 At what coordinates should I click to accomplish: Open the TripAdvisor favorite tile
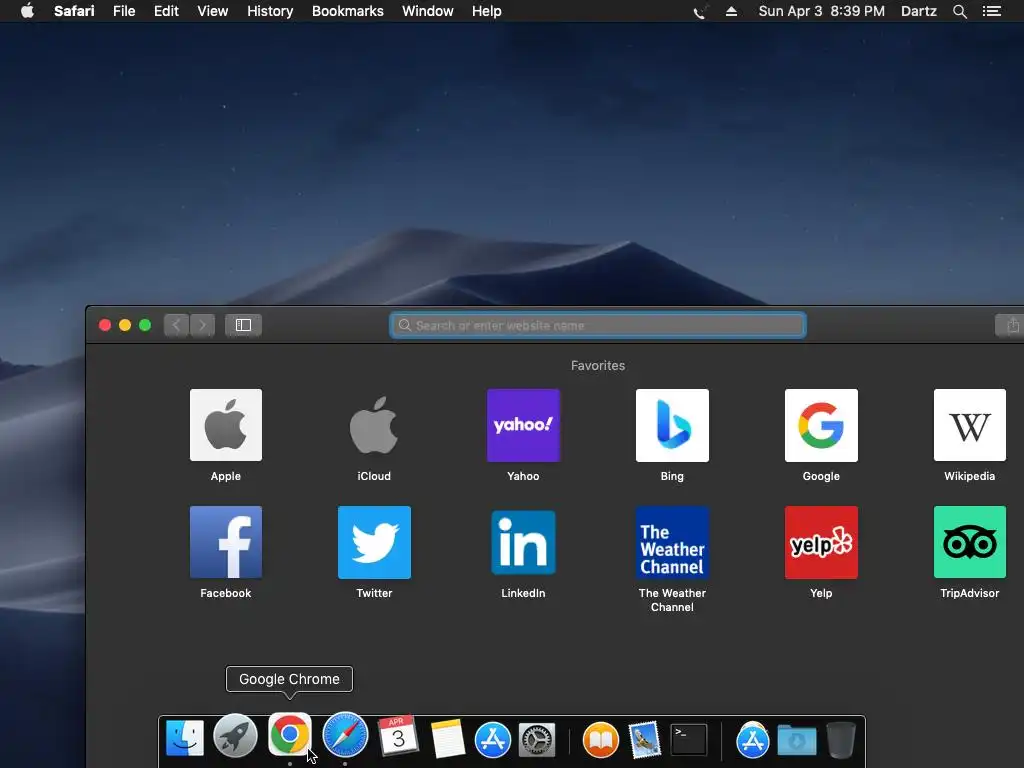pos(970,542)
